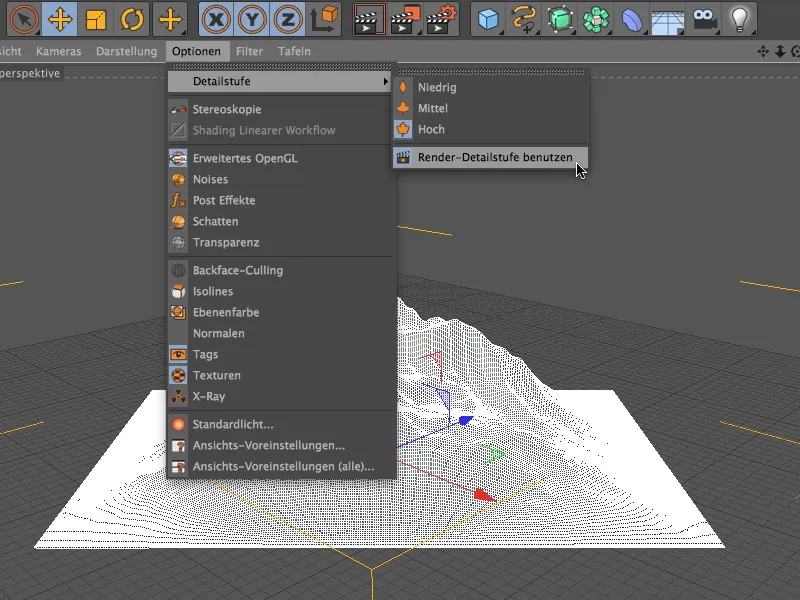Toggle X axis lock
Screen dimensions: 800x600
(216, 19)
